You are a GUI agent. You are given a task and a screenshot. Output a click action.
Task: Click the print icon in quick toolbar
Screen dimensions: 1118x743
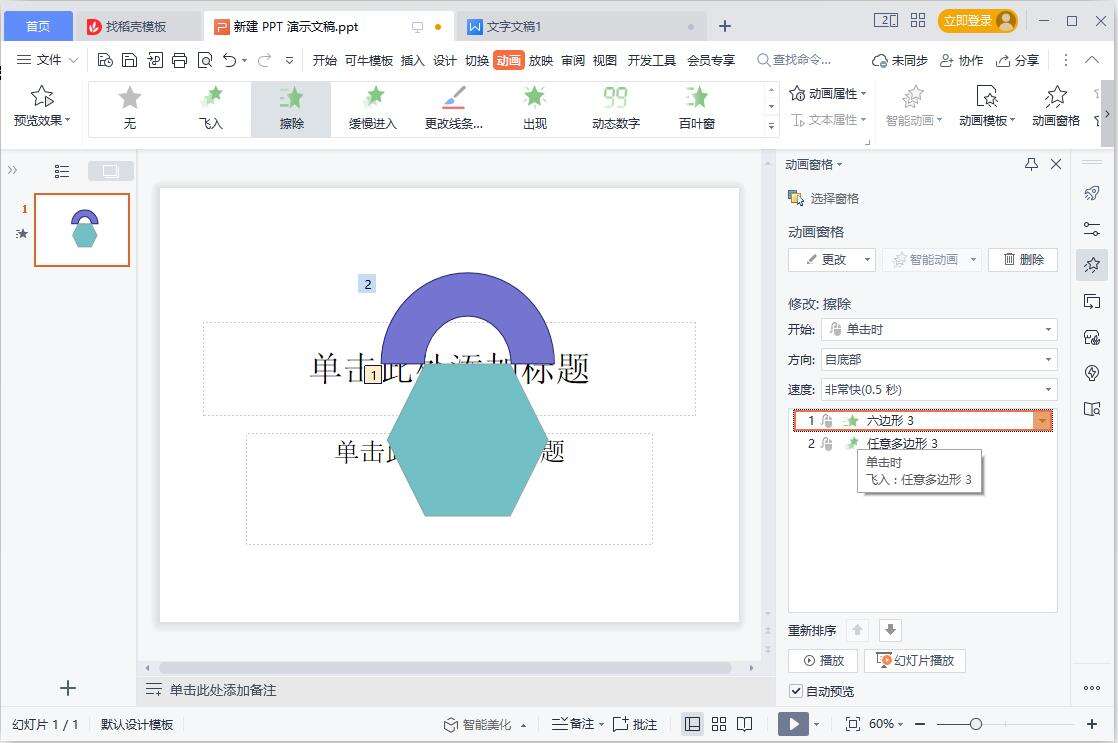180,61
